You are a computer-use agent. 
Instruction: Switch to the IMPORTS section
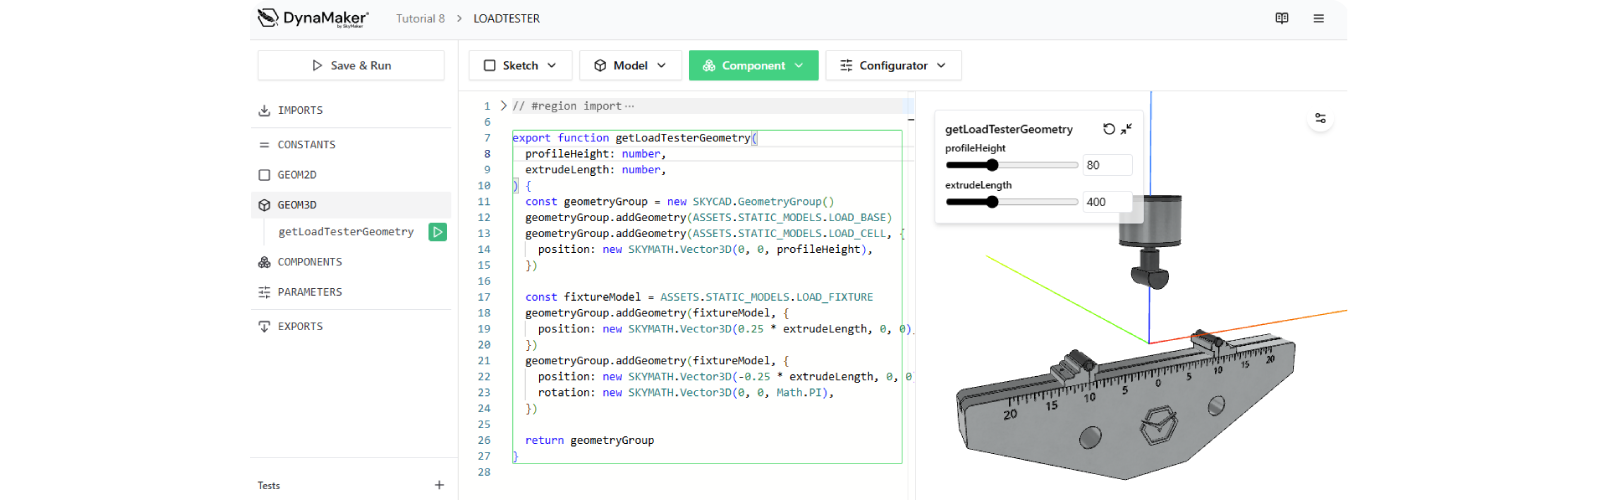point(300,111)
